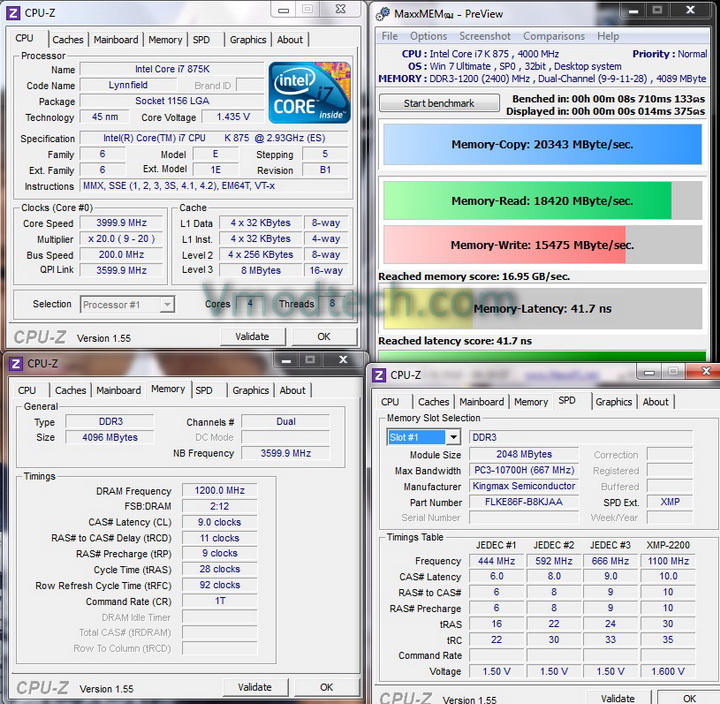Viewport: 720px width, 704px height.
Task: Click OK in the CPU-Z Memory window
Action: click(x=326, y=687)
